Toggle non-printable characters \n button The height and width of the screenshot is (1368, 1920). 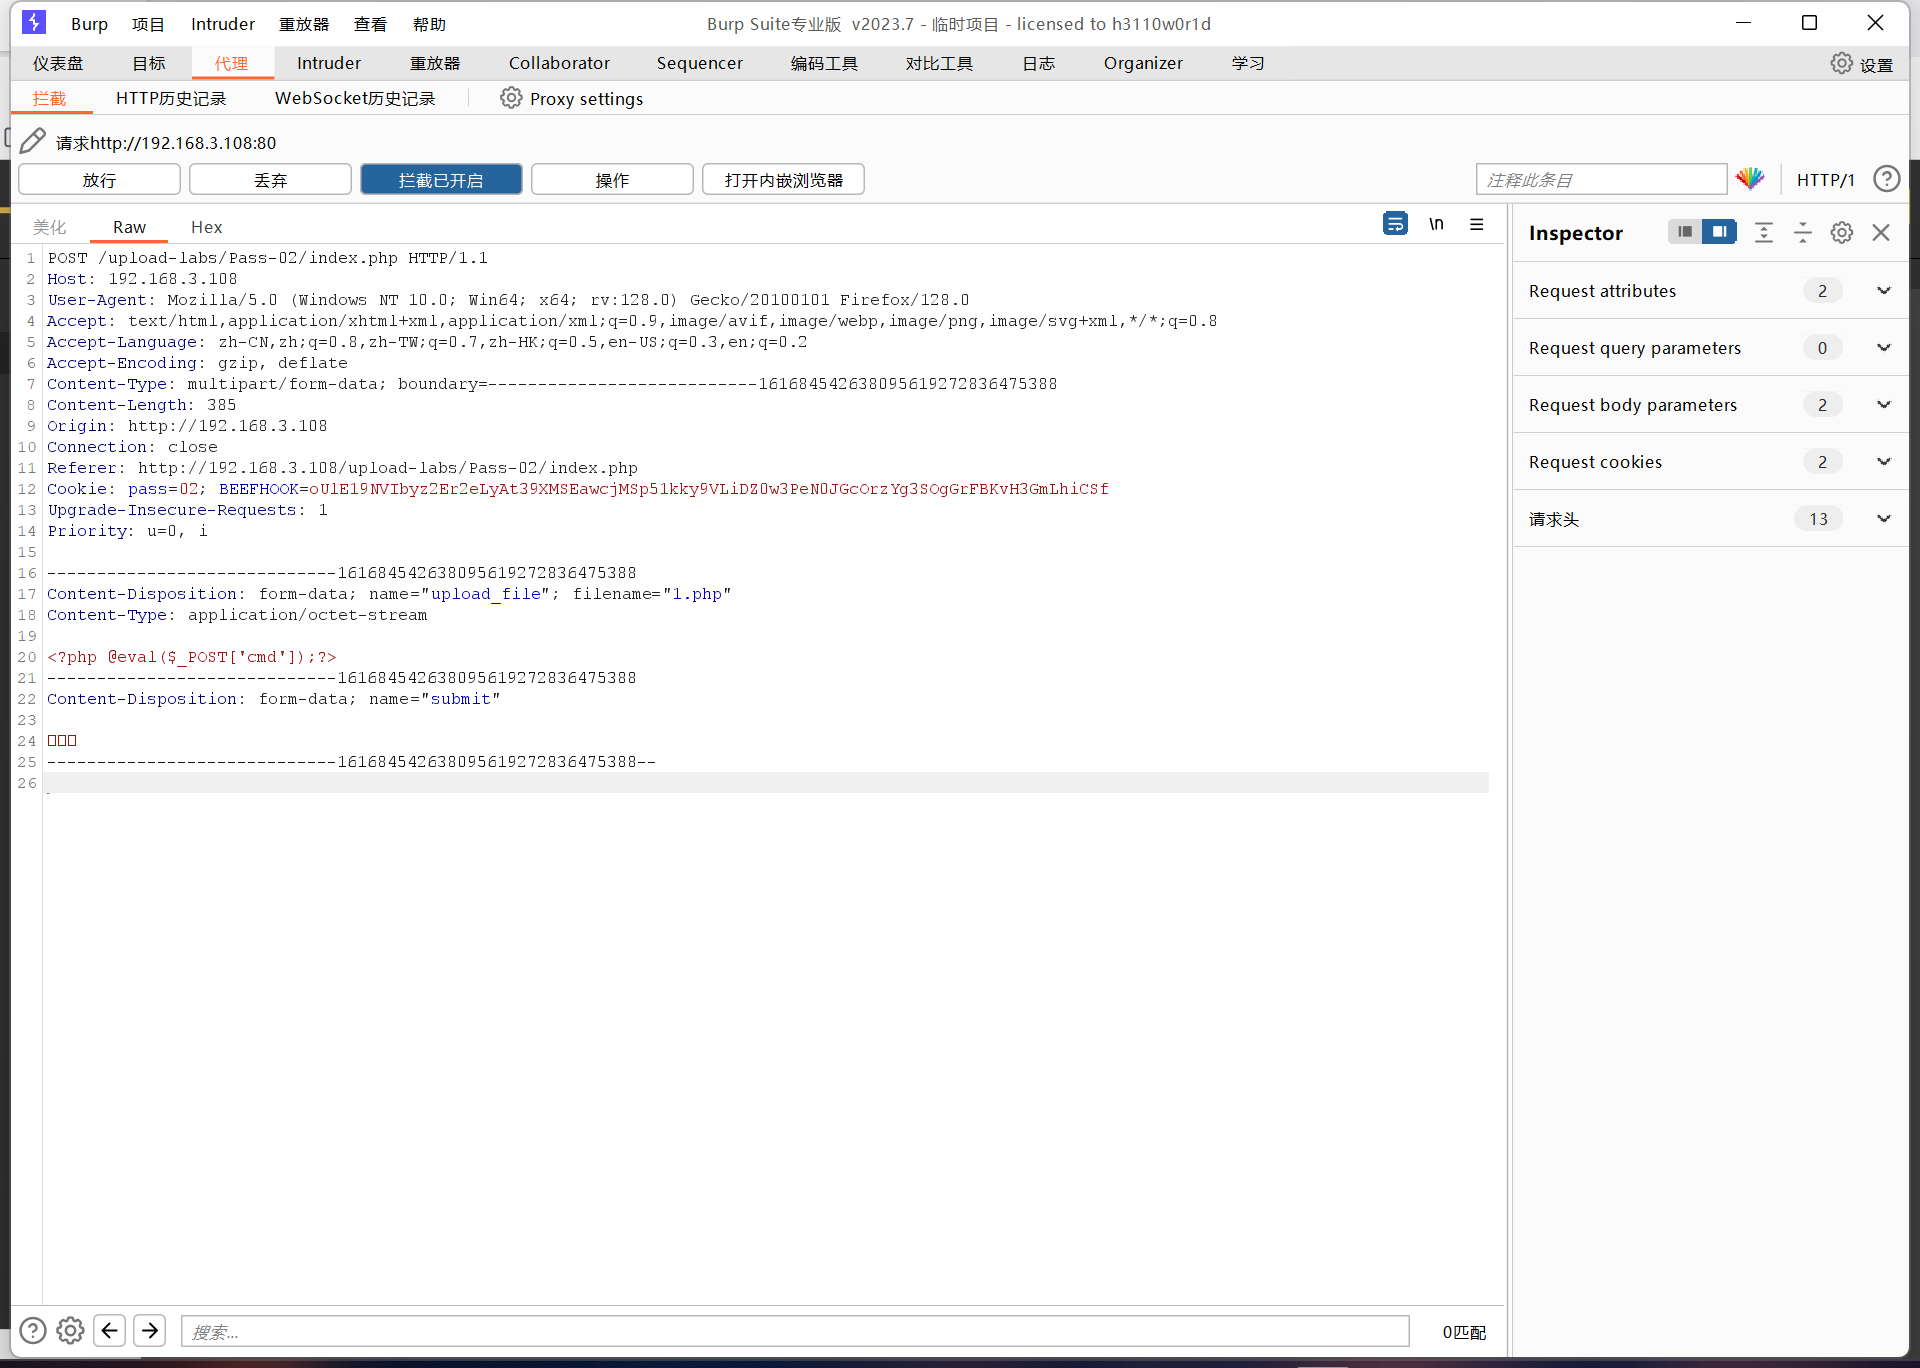point(1436,224)
